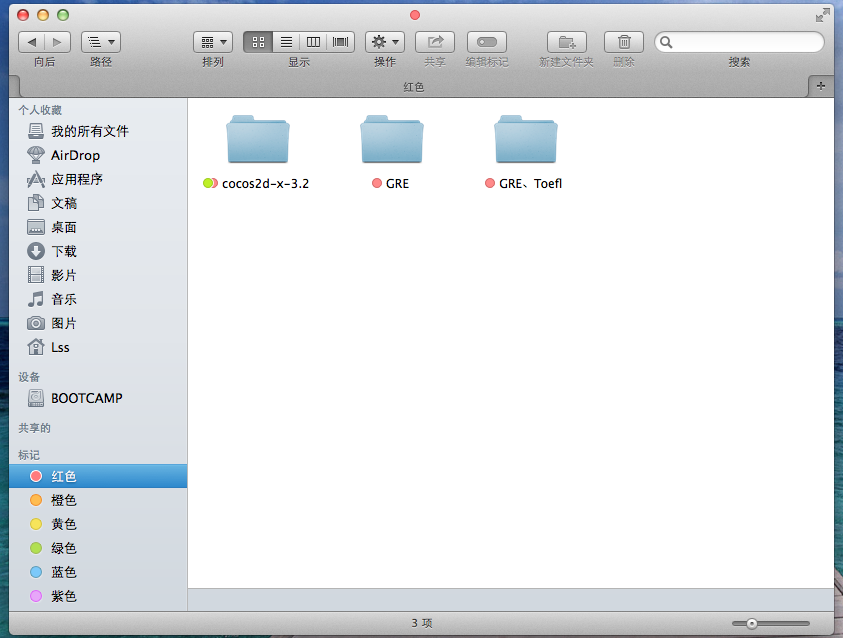Open 文稿 documents in sidebar
Image resolution: width=843 pixels, height=638 pixels.
coord(98,203)
